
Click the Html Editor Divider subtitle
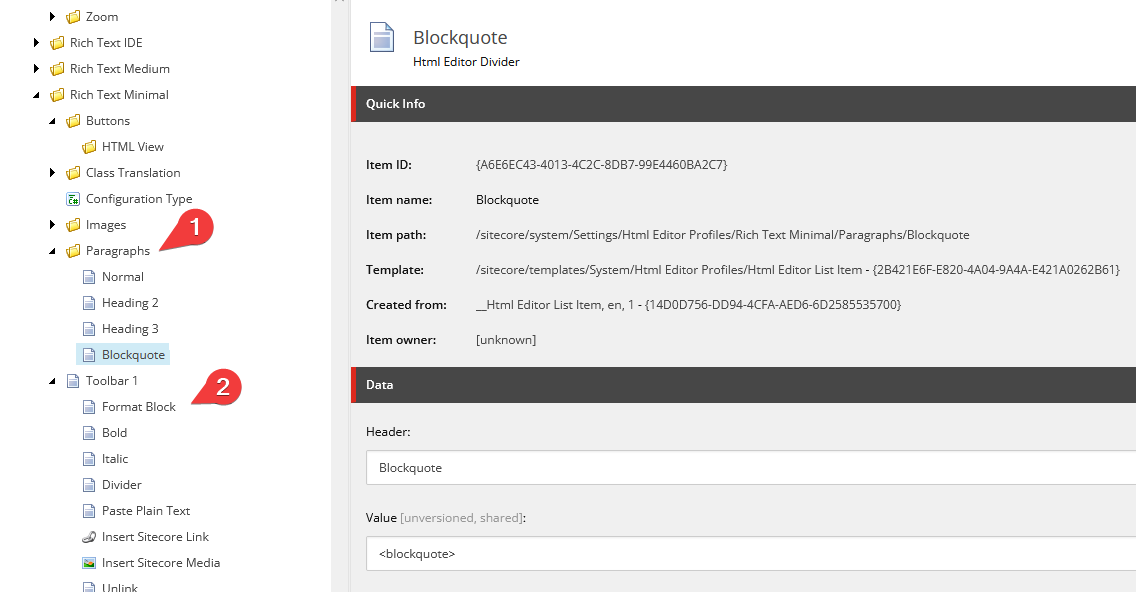point(466,62)
